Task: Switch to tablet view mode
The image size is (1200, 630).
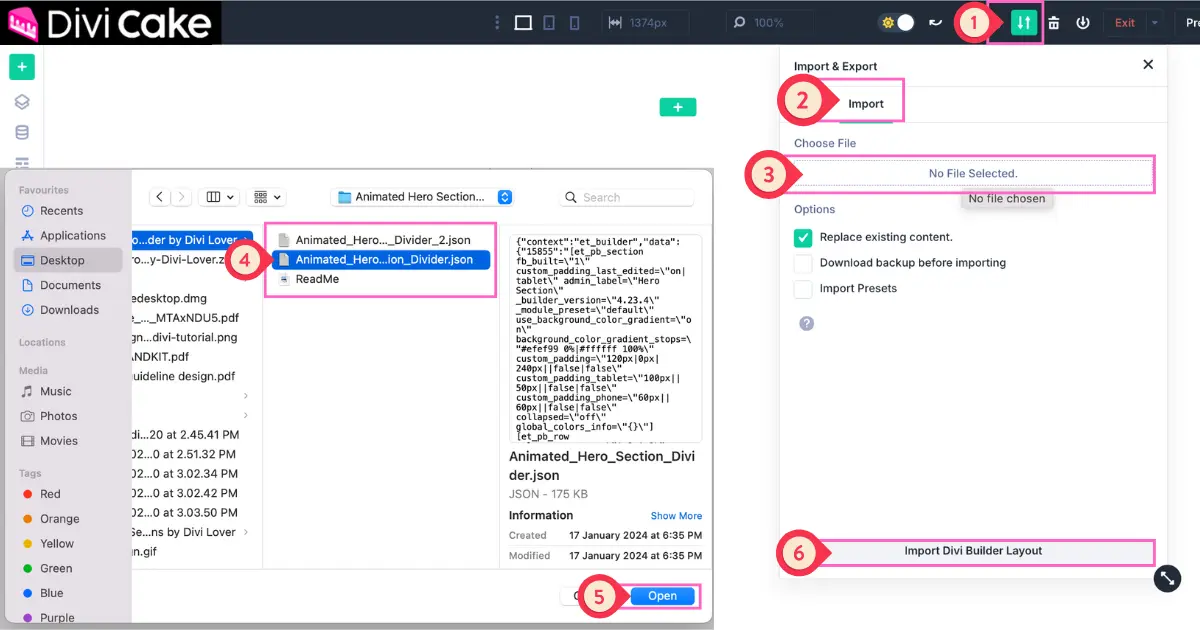Action: [x=549, y=23]
